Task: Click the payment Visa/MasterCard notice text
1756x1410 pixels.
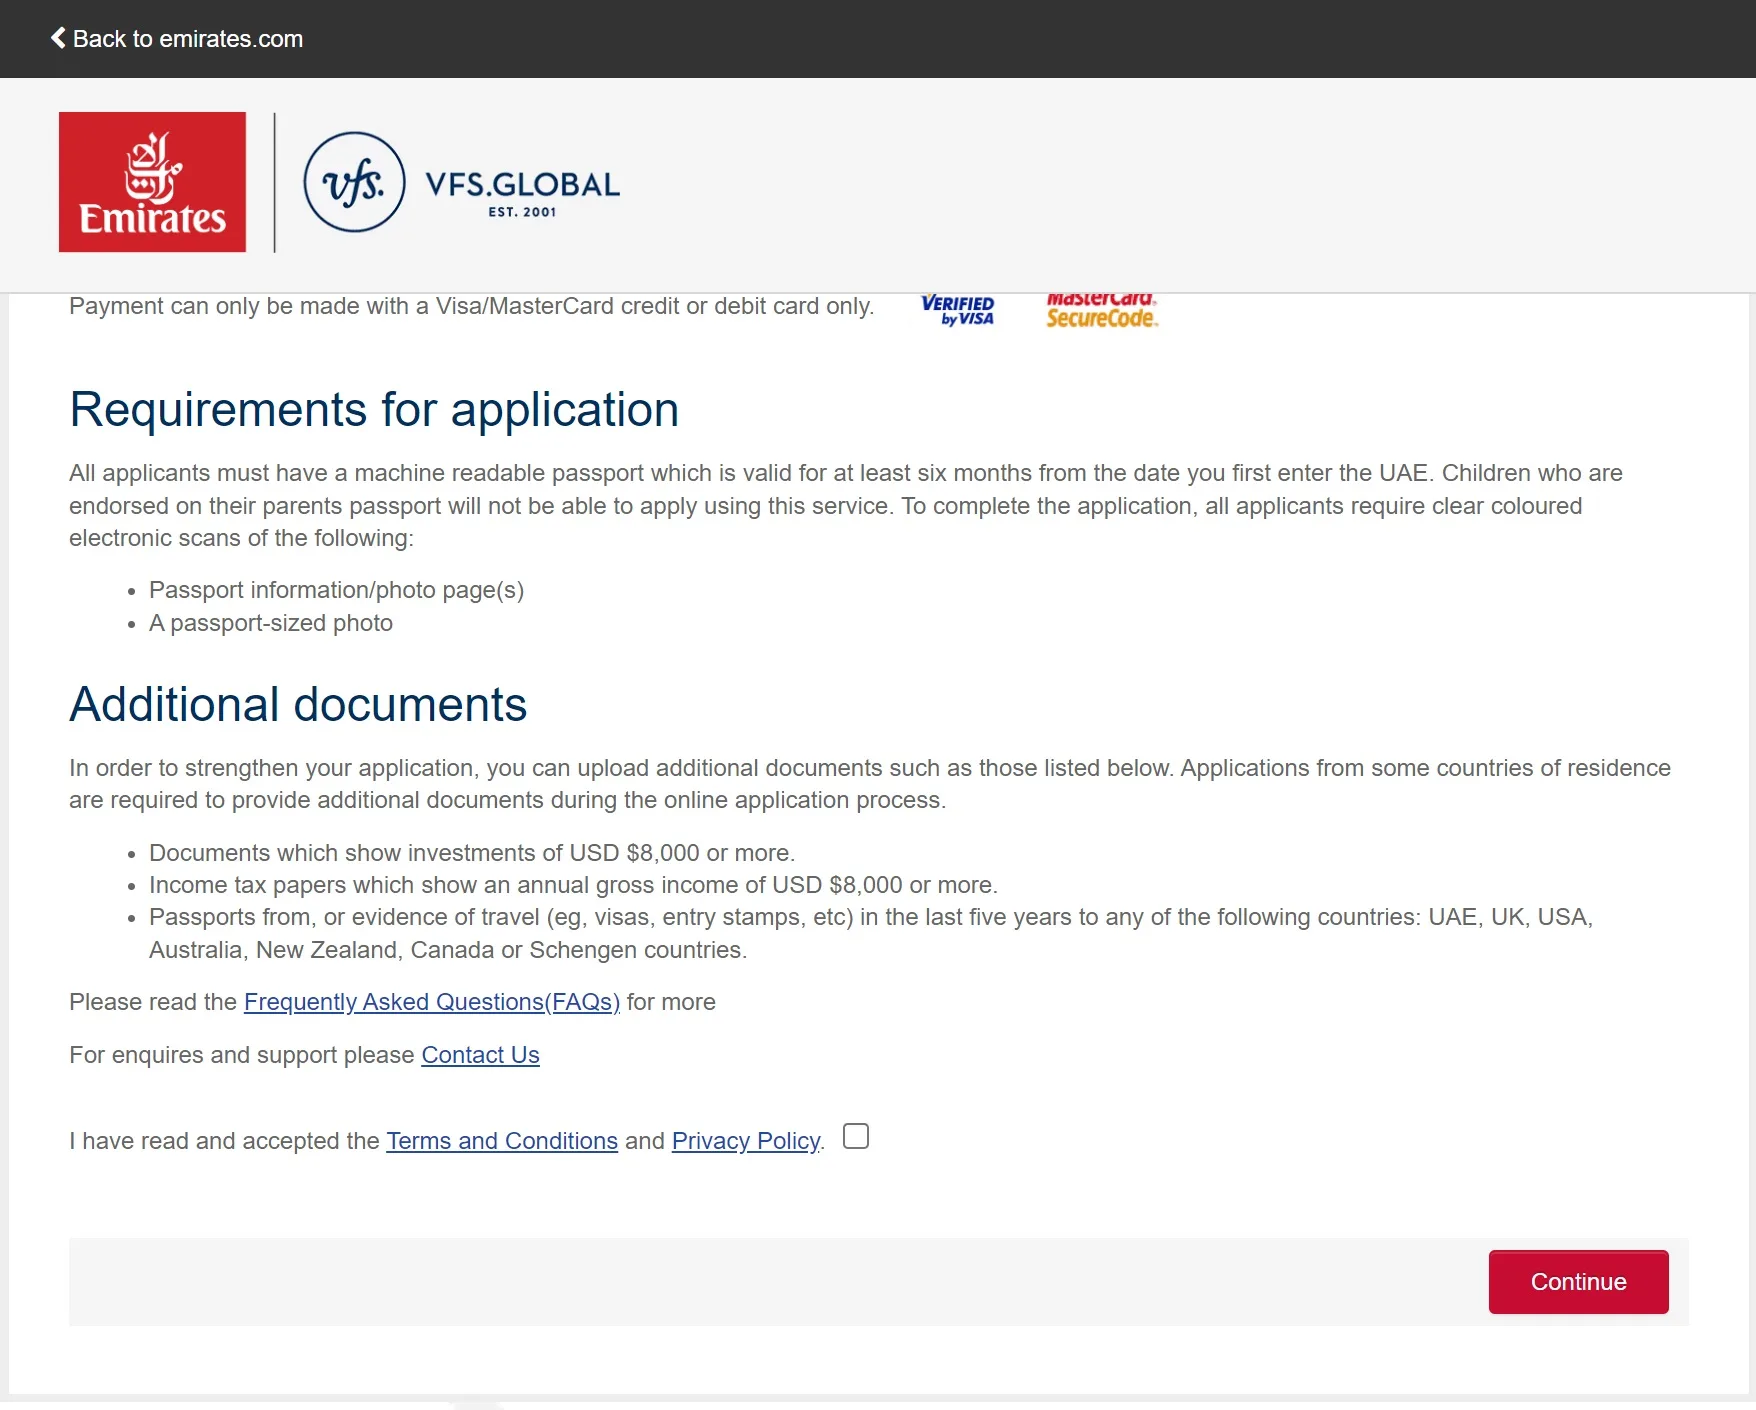Action: 471,306
